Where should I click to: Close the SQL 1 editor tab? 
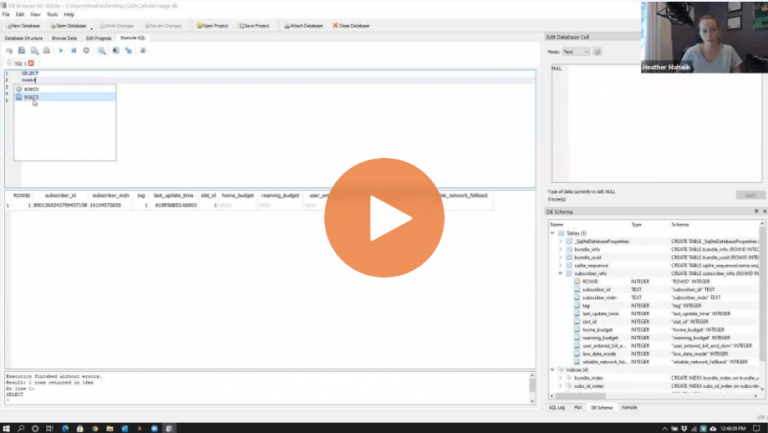pyautogui.click(x=31, y=63)
